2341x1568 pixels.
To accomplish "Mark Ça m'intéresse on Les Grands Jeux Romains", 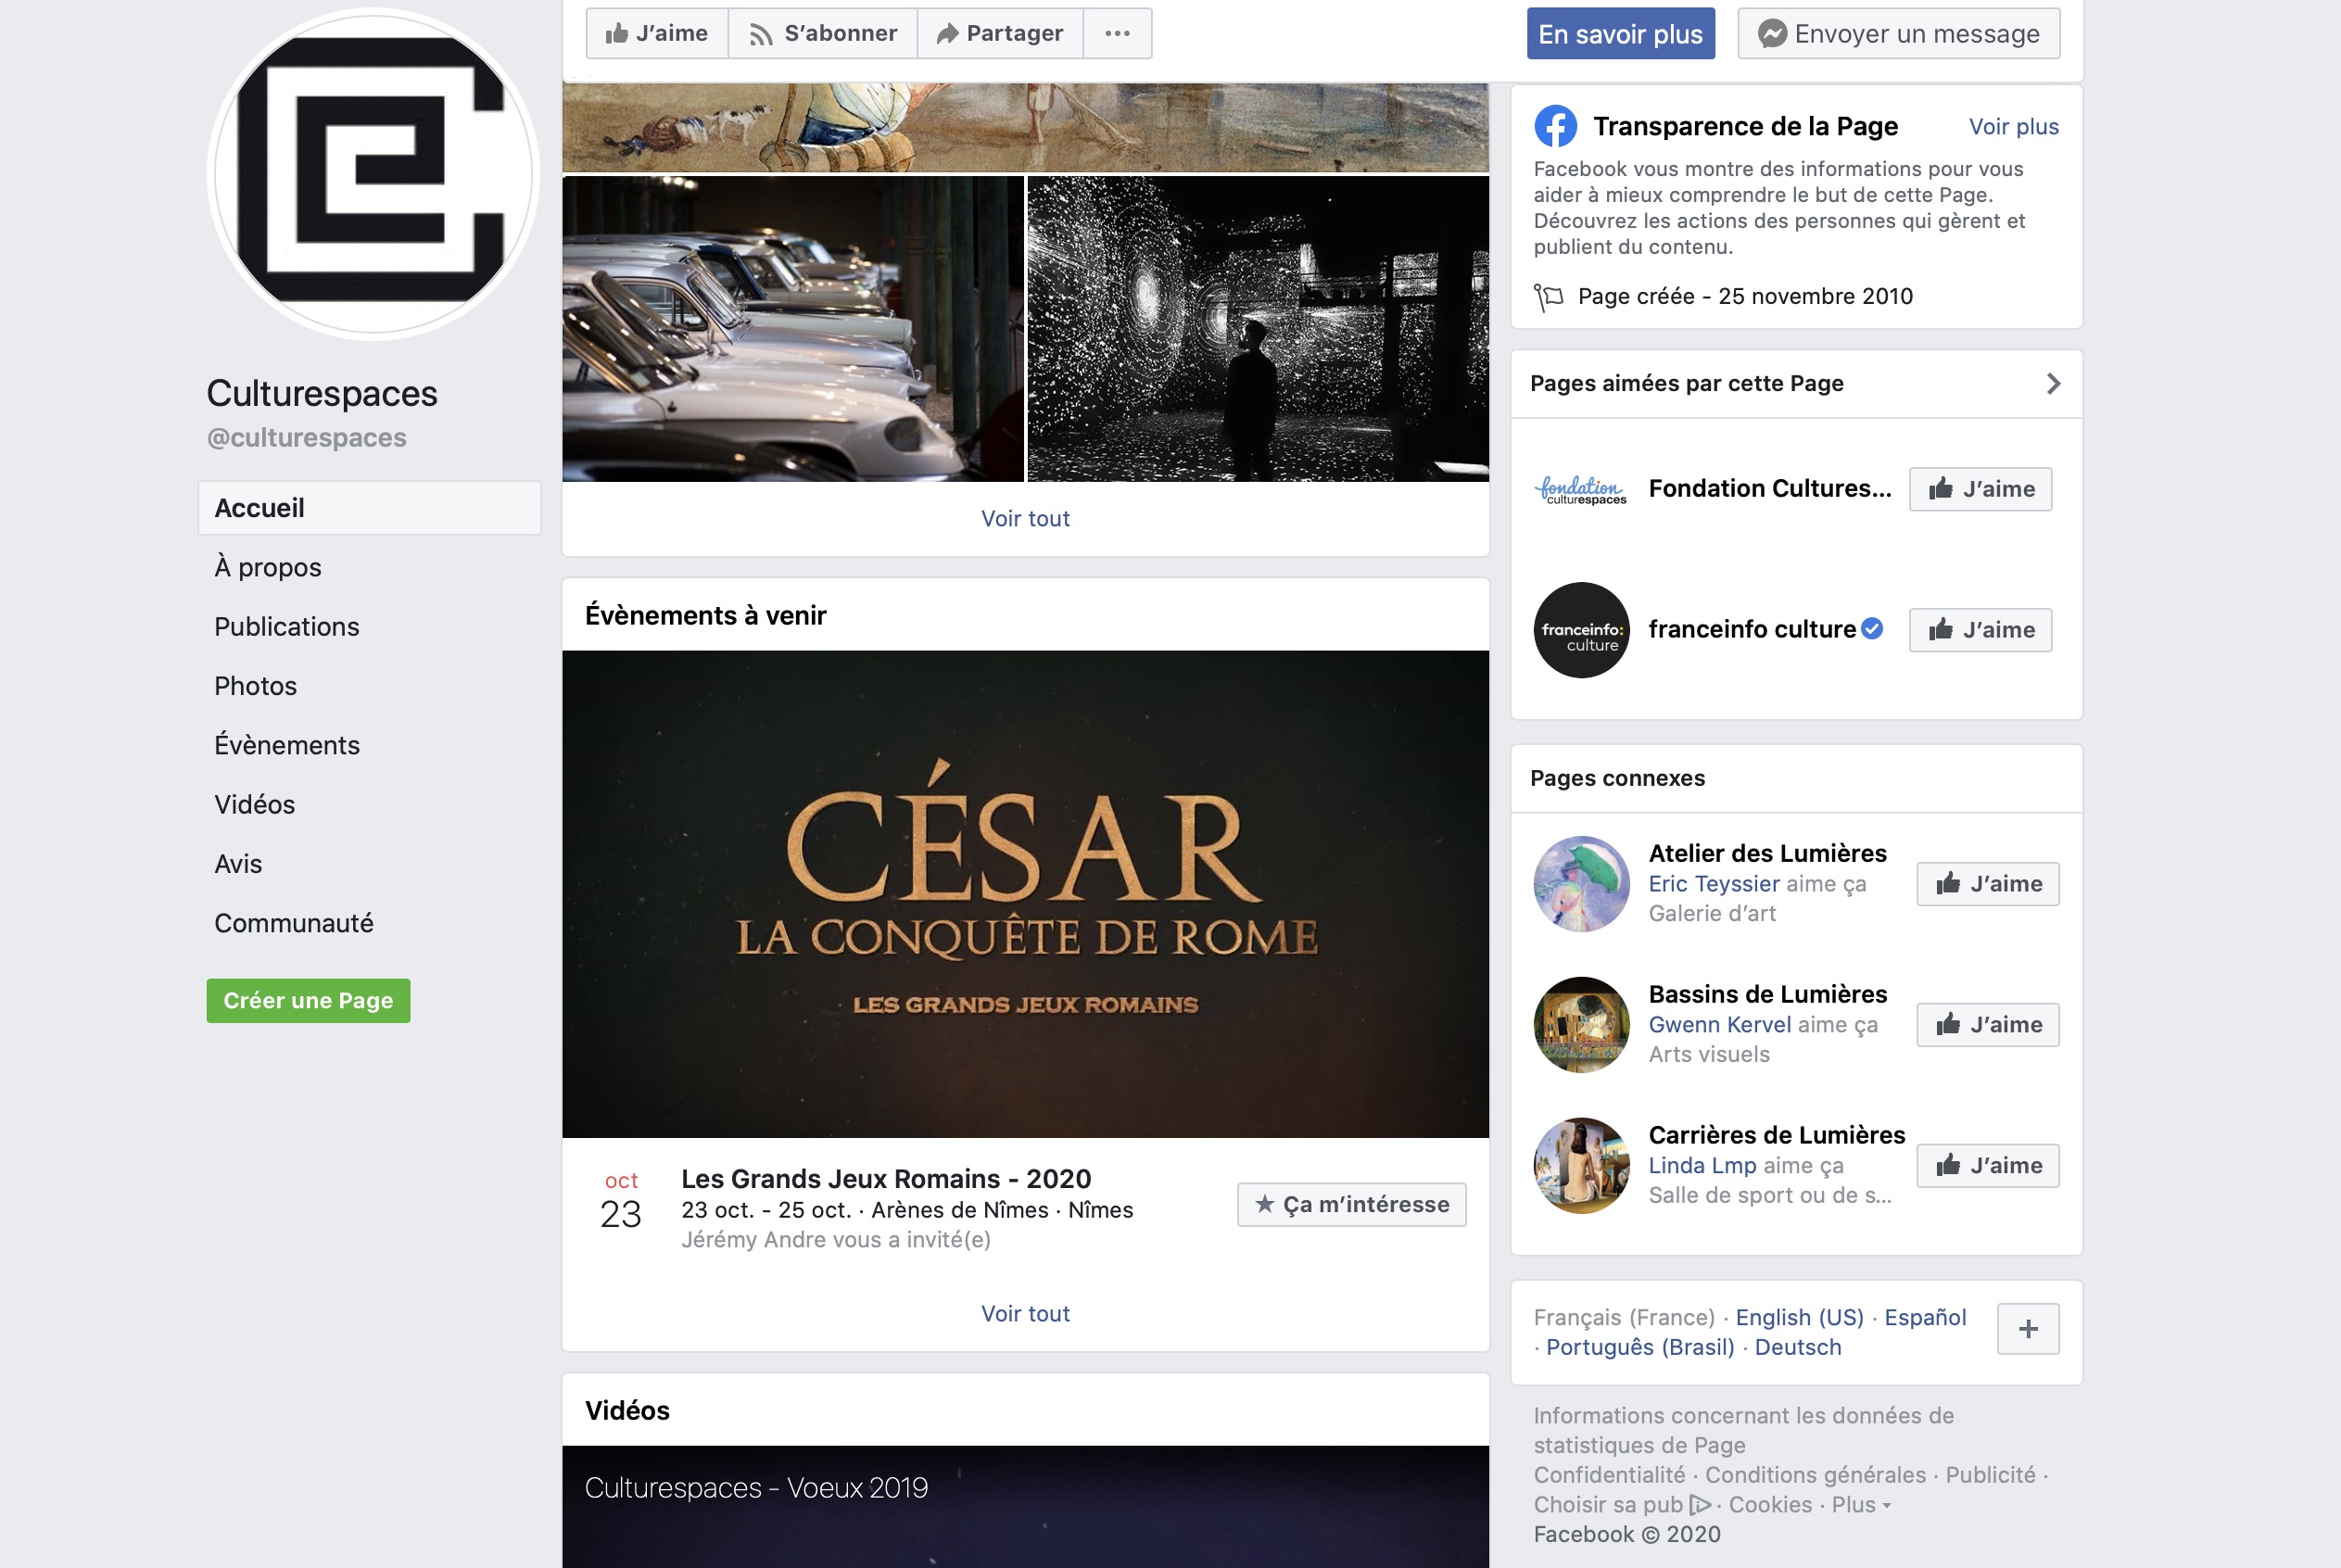I will (x=1352, y=1205).
